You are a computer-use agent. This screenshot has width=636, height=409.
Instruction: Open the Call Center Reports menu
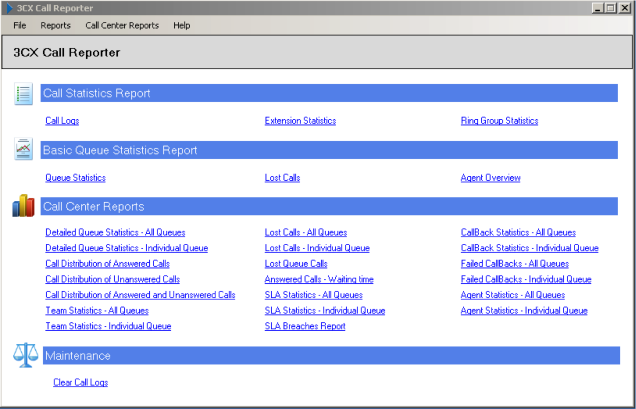click(x=122, y=26)
